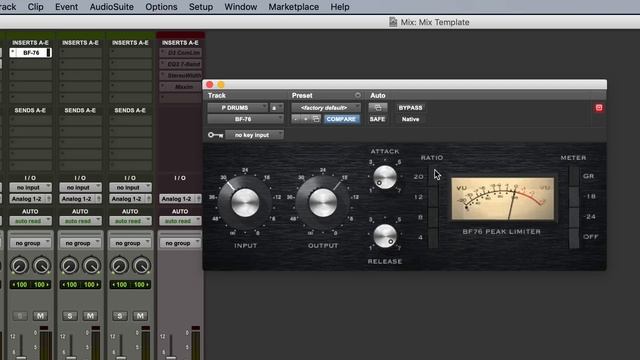Open the no key input dropdown
640x360 pixels.
click(254, 135)
